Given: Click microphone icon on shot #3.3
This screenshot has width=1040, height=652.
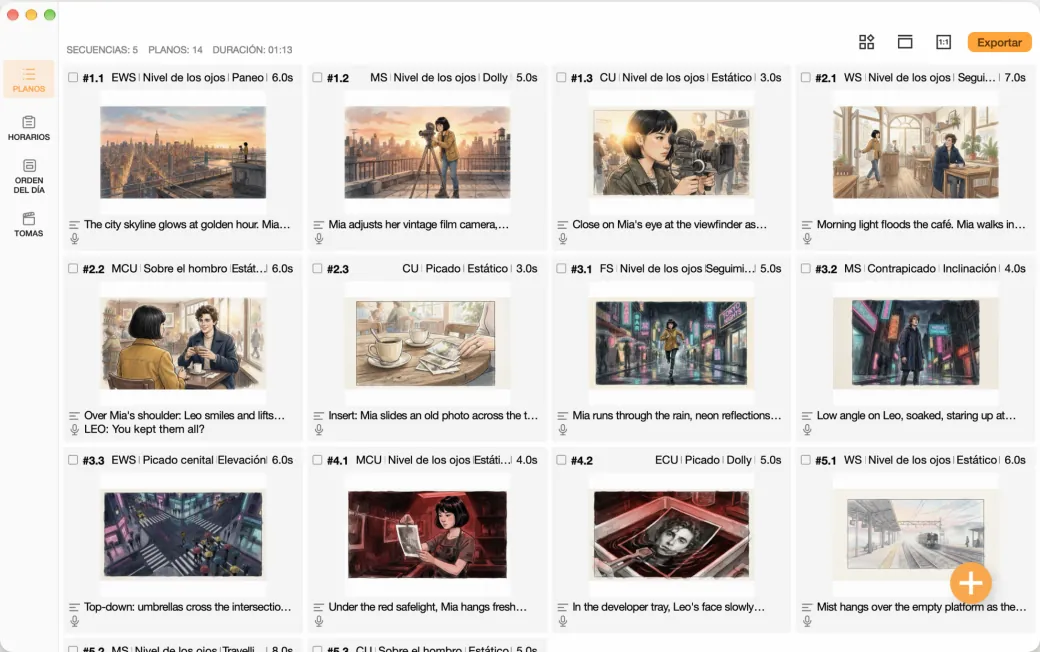Looking at the screenshot, I should 74,621.
